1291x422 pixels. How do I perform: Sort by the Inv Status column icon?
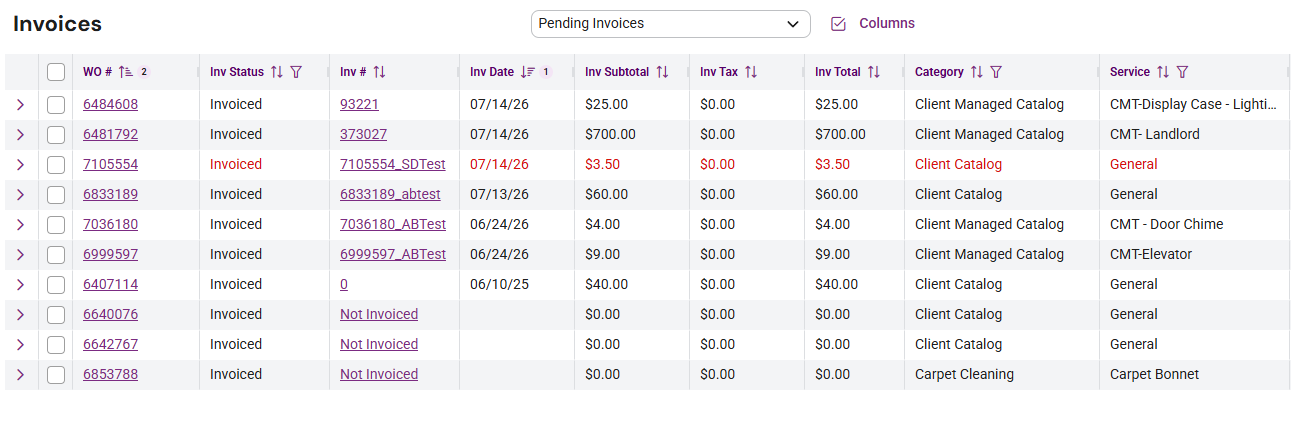pyautogui.click(x=277, y=72)
